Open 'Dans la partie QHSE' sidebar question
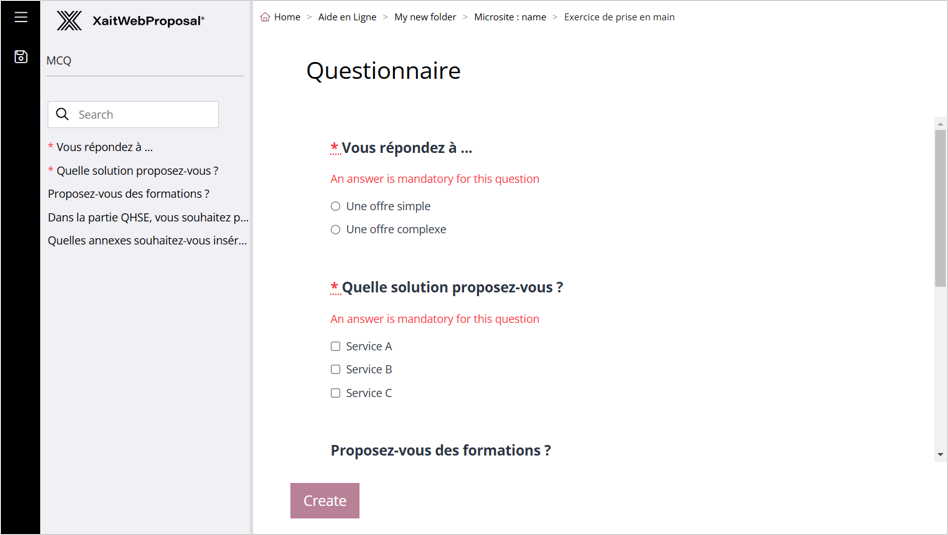 [148, 217]
